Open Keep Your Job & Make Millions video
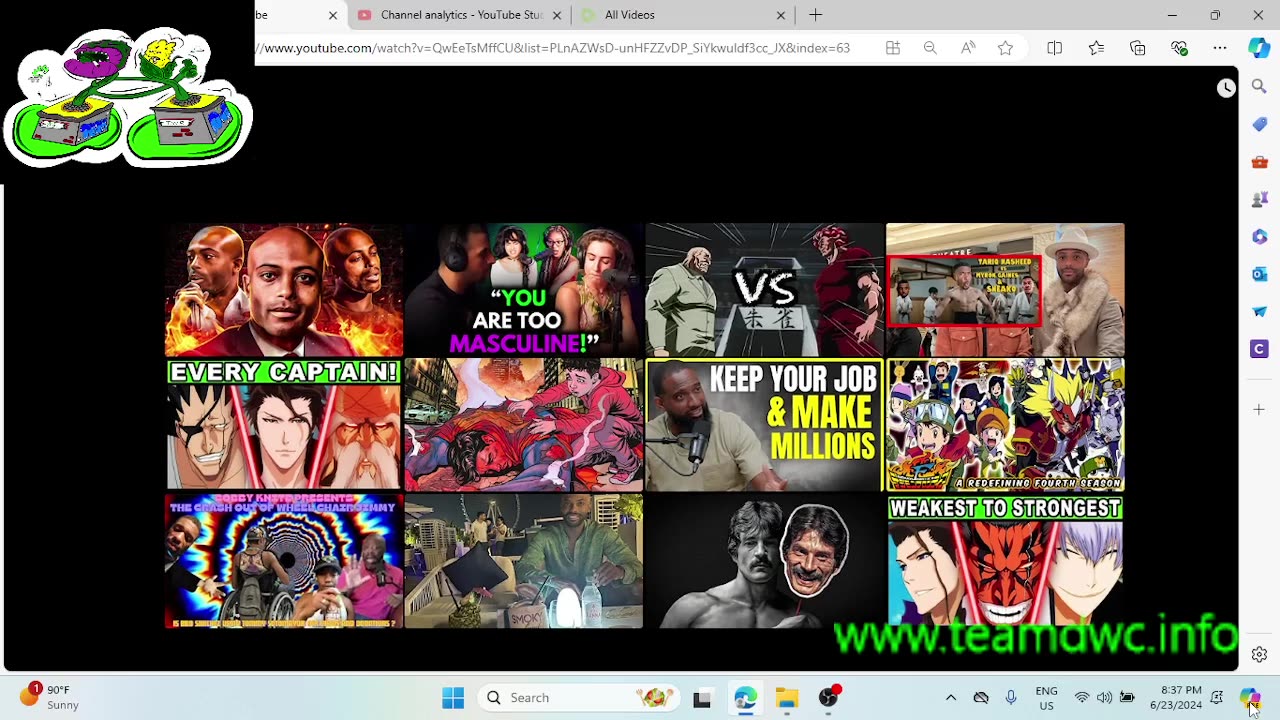This screenshot has width=1280, height=720. coord(765,425)
